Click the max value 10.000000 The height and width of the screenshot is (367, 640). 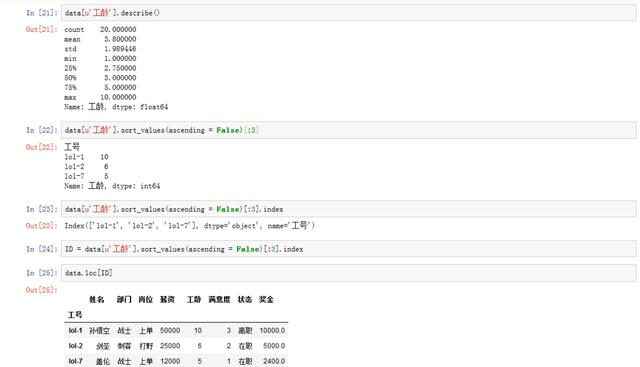tap(118, 98)
